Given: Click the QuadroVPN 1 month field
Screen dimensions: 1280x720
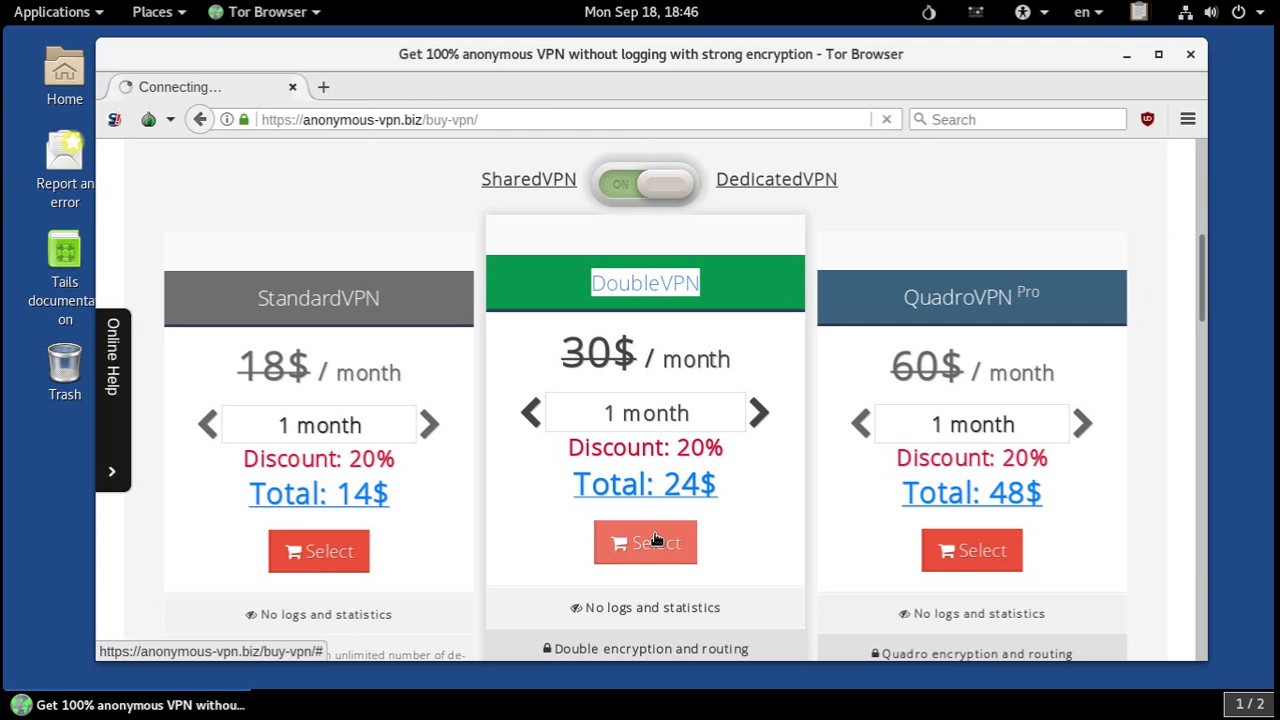Looking at the screenshot, I should point(972,424).
